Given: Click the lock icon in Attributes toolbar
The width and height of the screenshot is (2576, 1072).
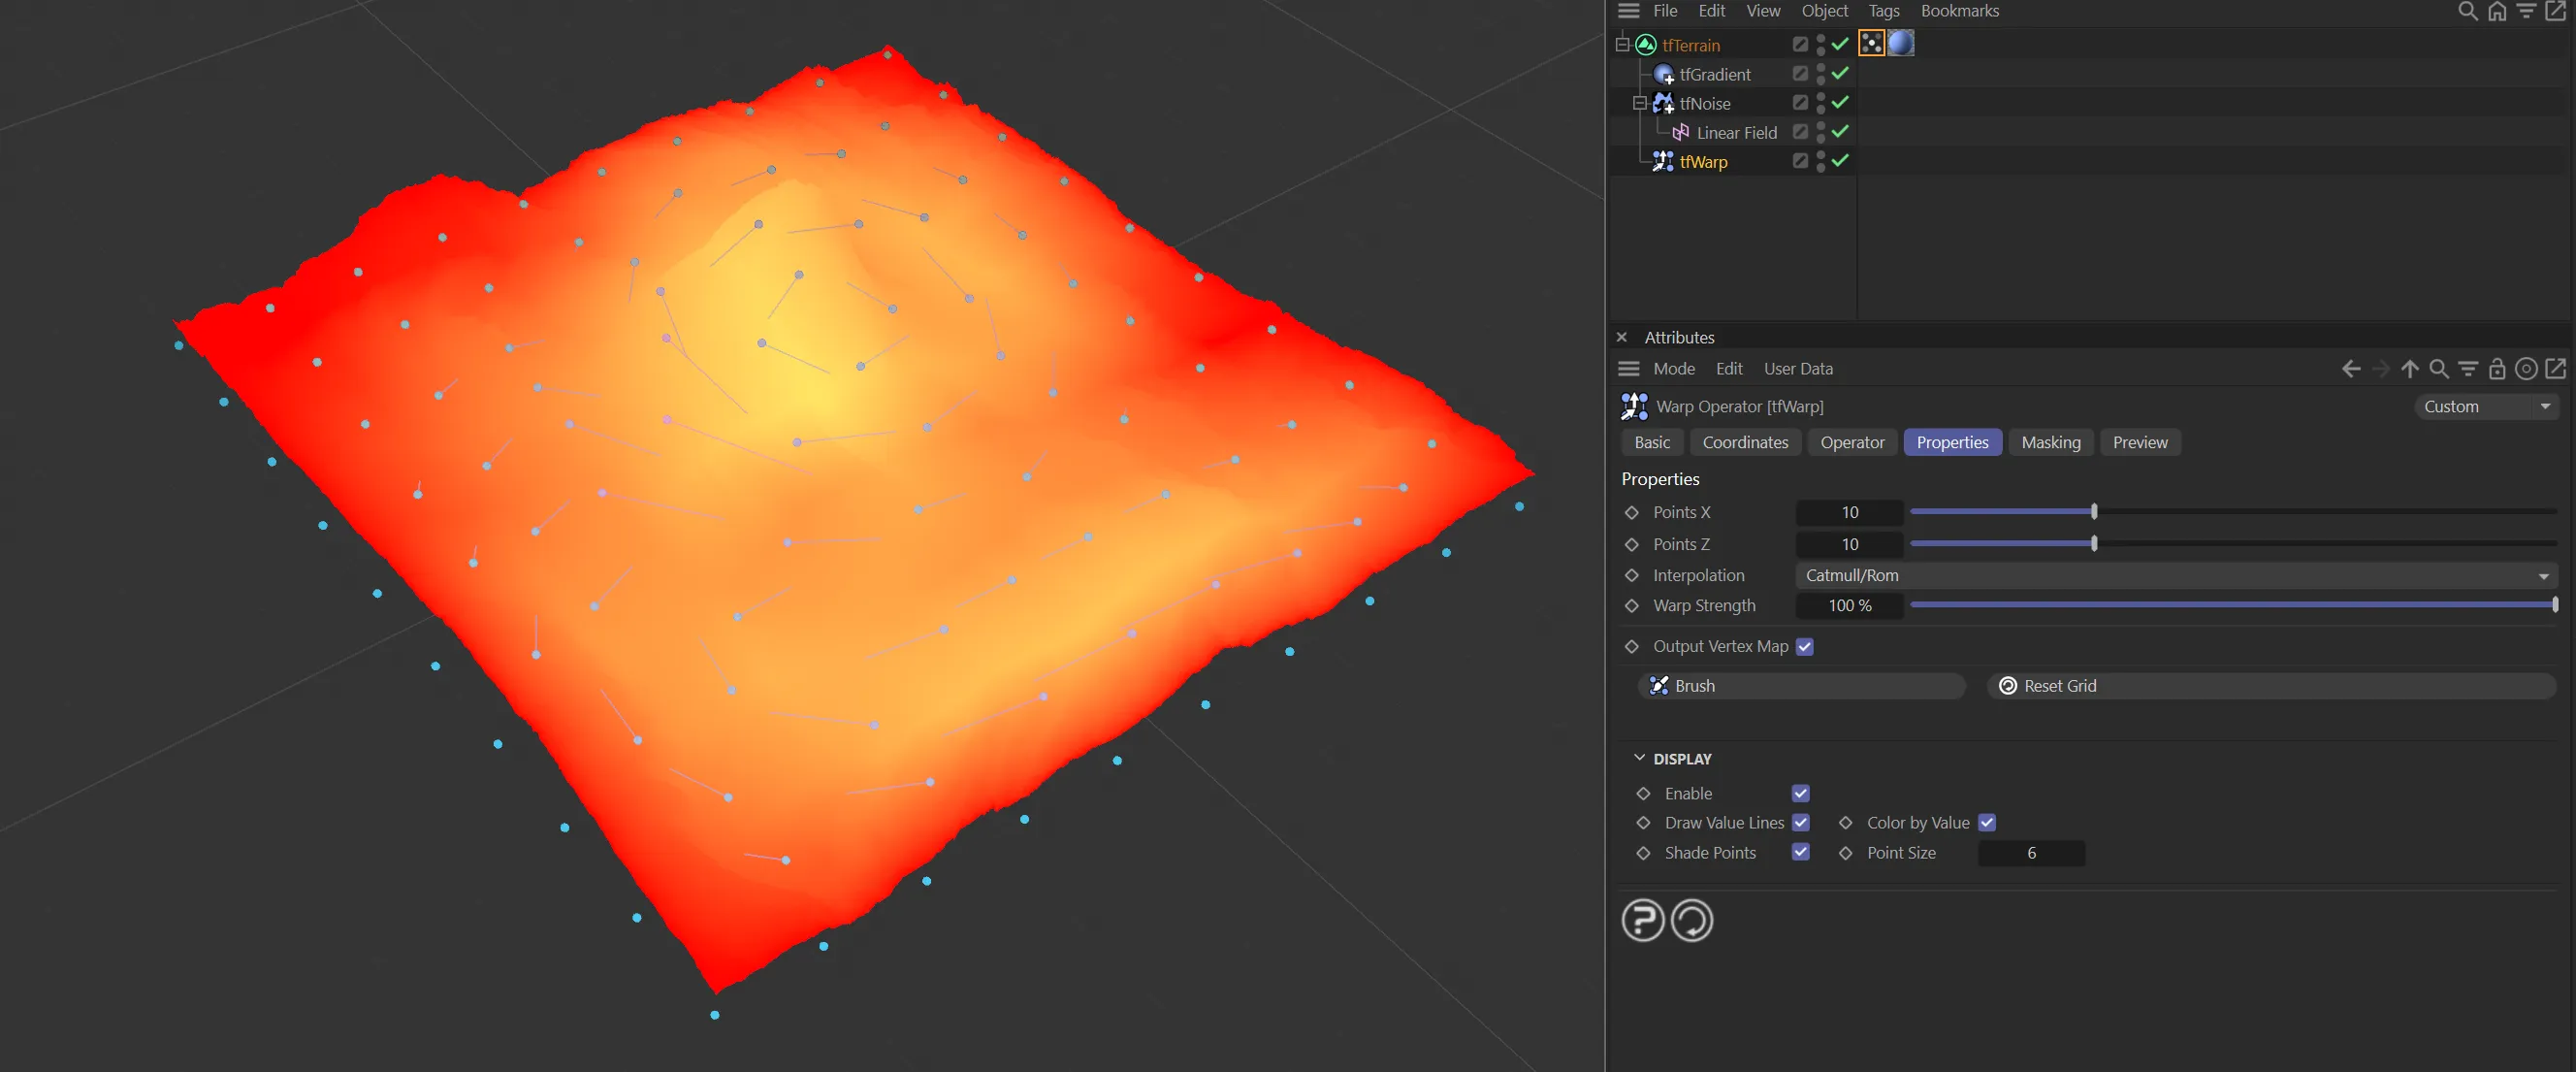Looking at the screenshot, I should click(2497, 369).
